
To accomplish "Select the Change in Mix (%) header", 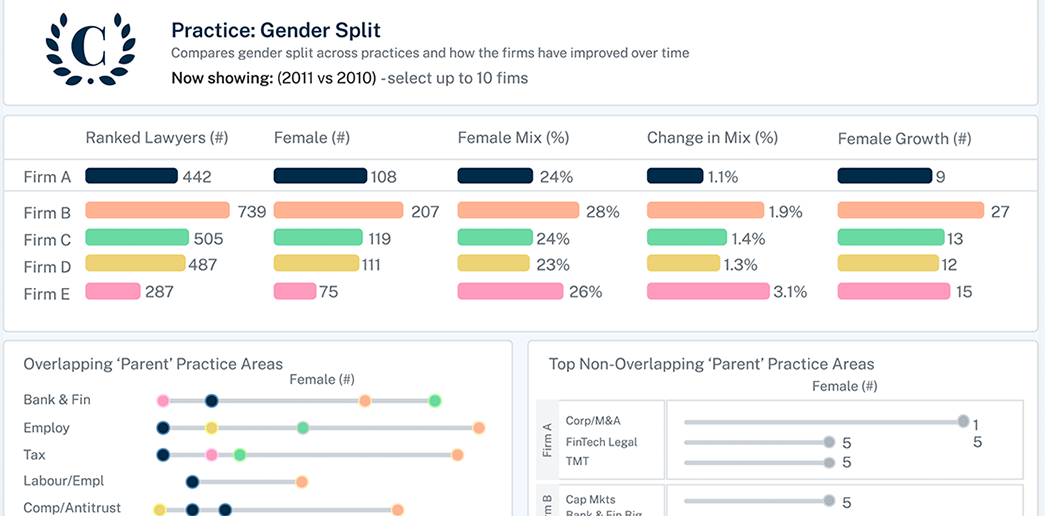I will coord(712,138).
